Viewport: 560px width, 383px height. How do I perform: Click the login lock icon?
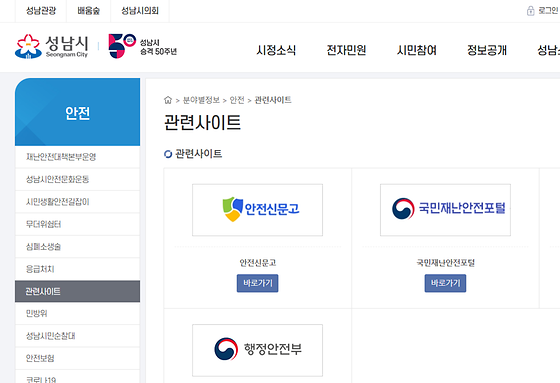[x=531, y=11]
